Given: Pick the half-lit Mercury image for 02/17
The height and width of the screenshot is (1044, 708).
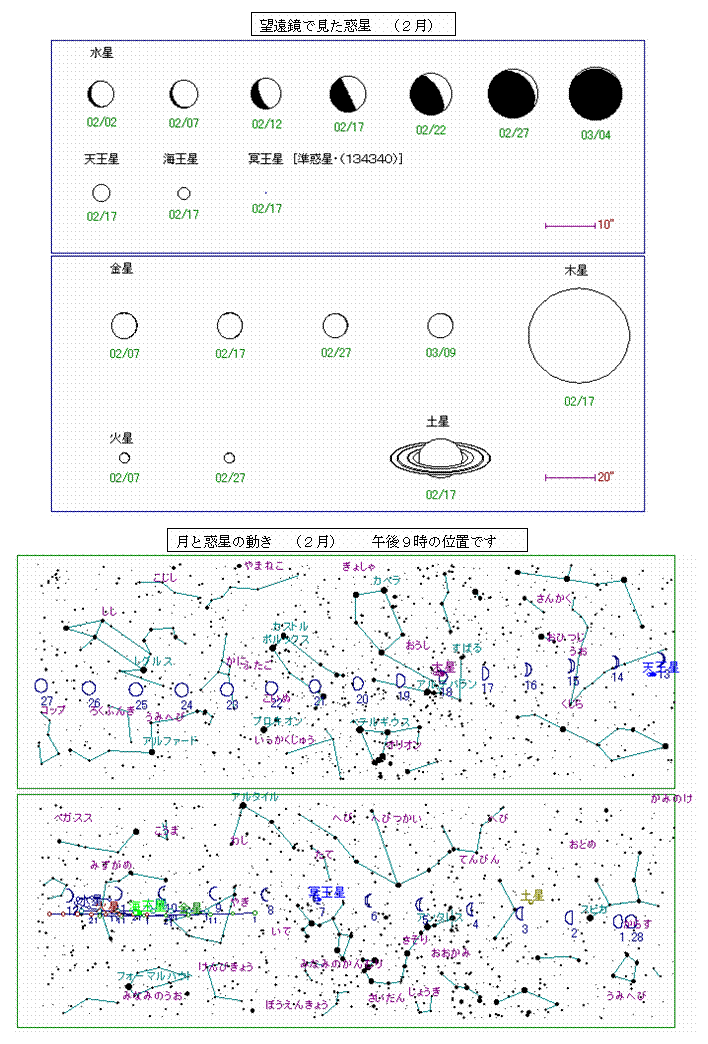Looking at the screenshot, I should pos(348,94).
